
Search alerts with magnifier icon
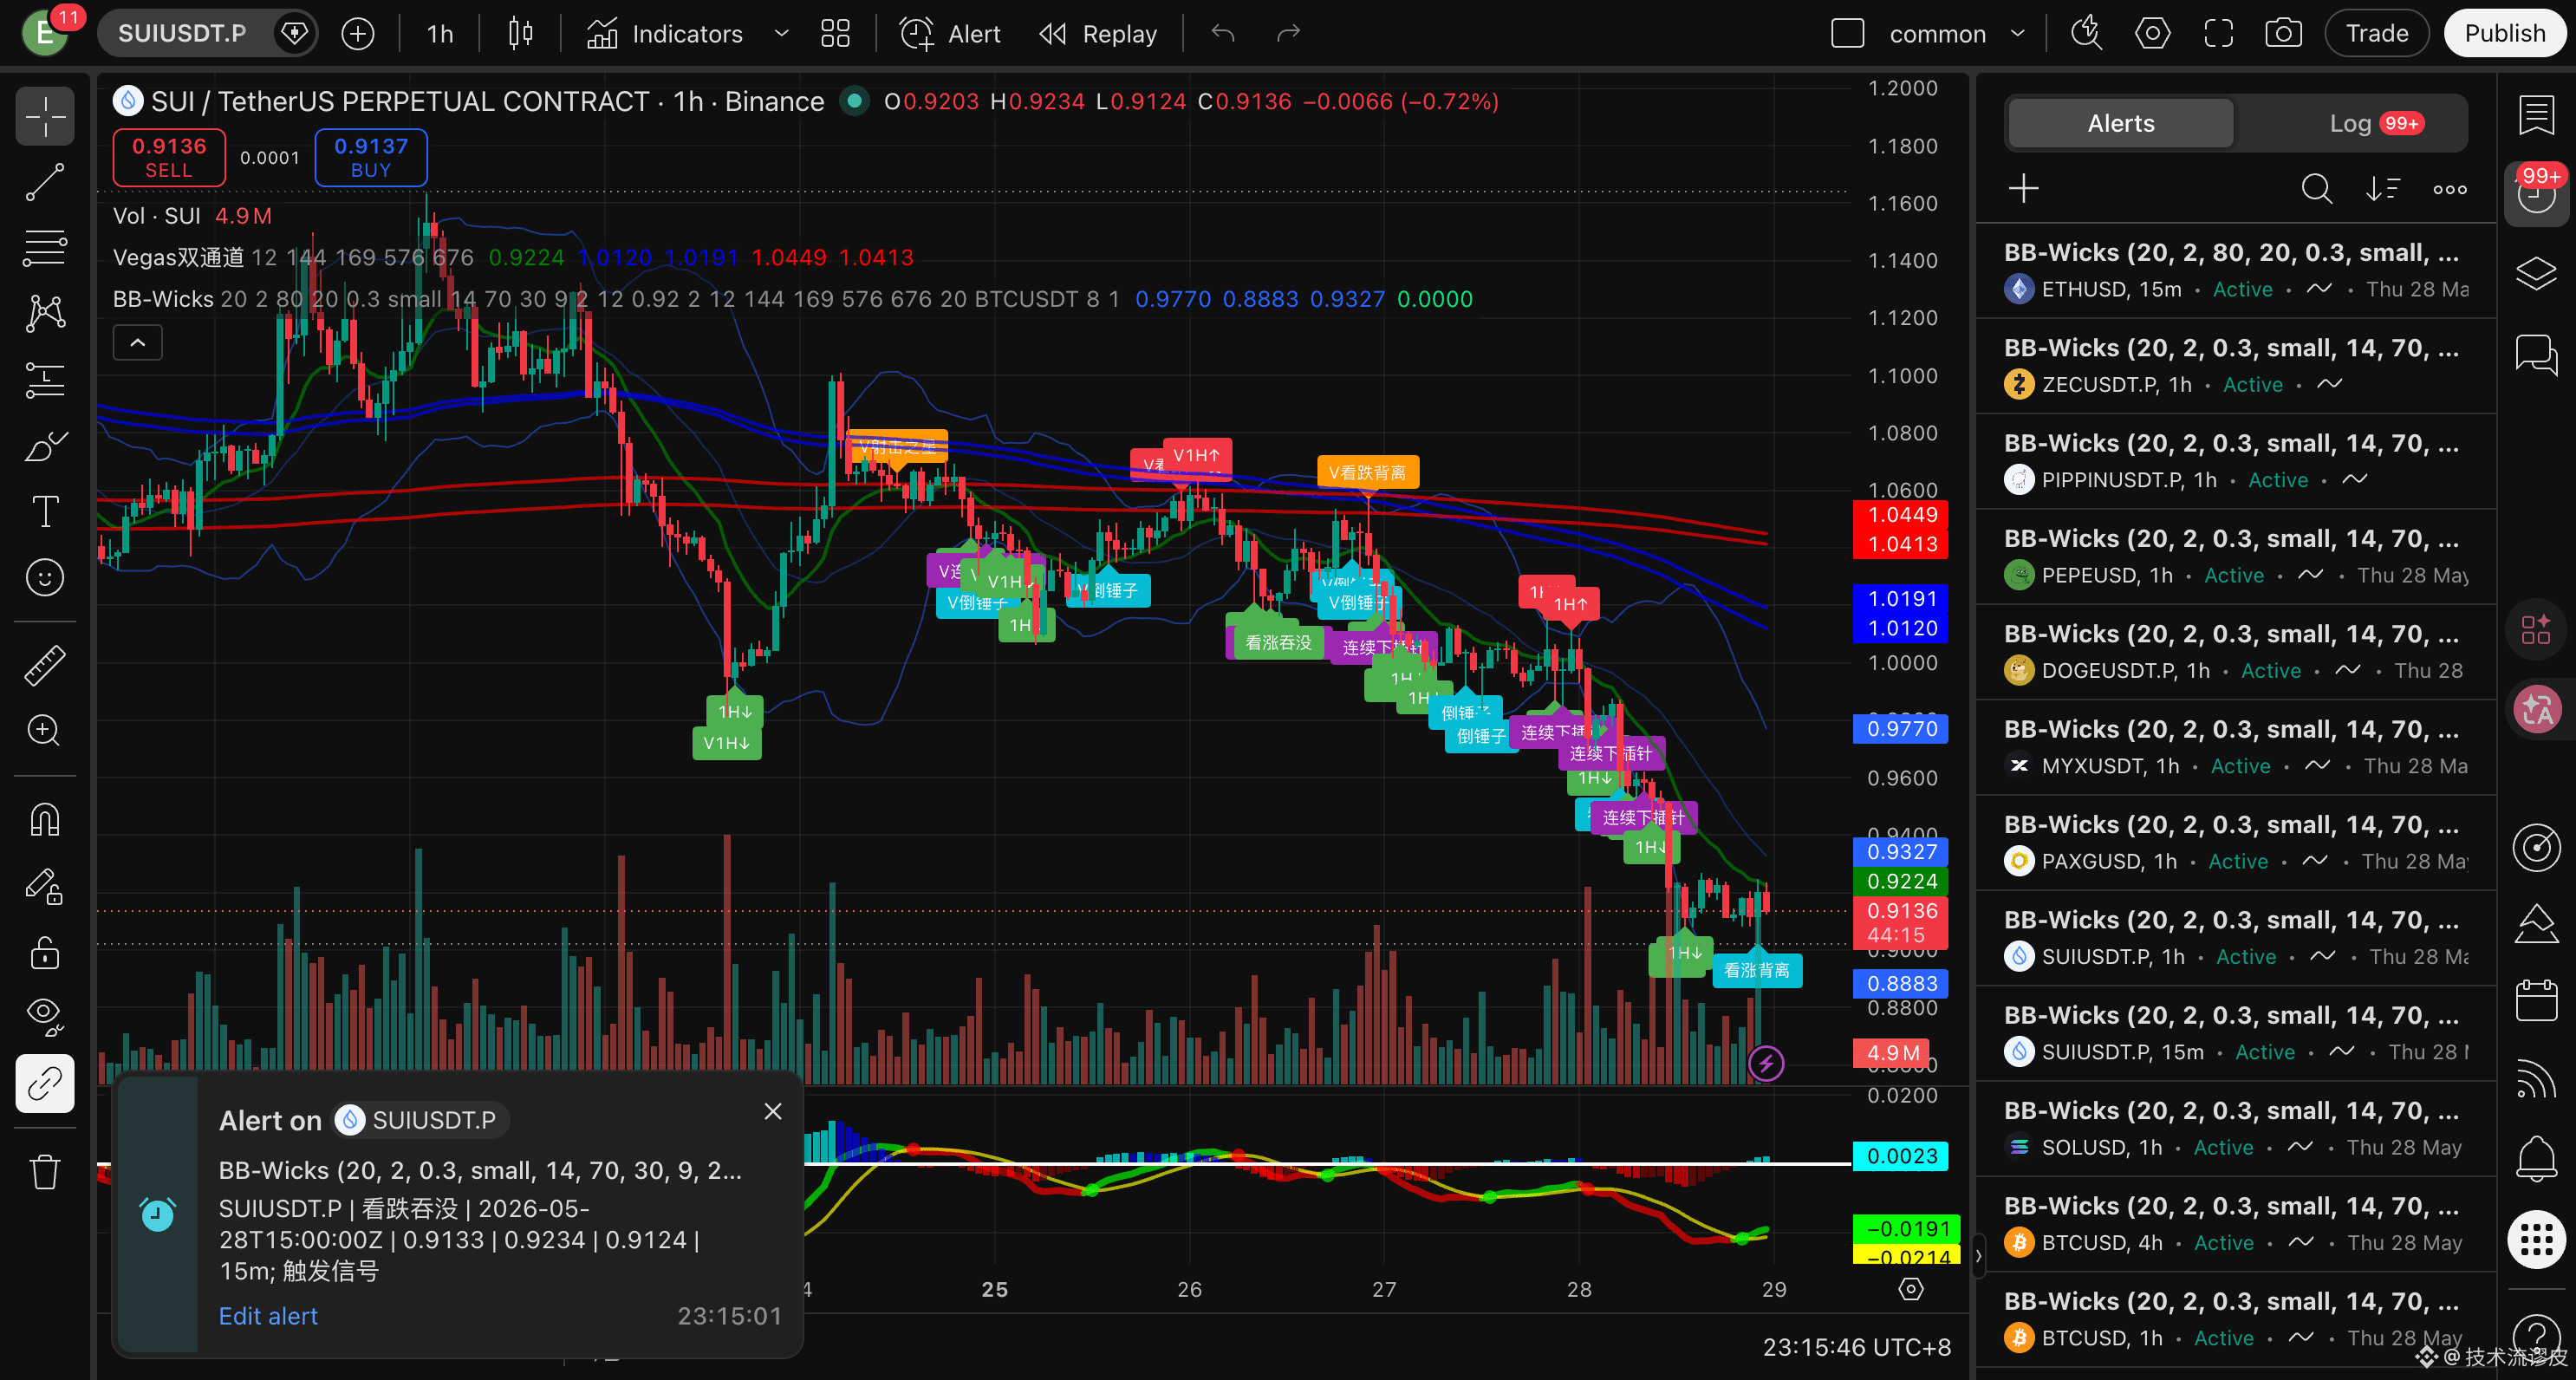2316,188
